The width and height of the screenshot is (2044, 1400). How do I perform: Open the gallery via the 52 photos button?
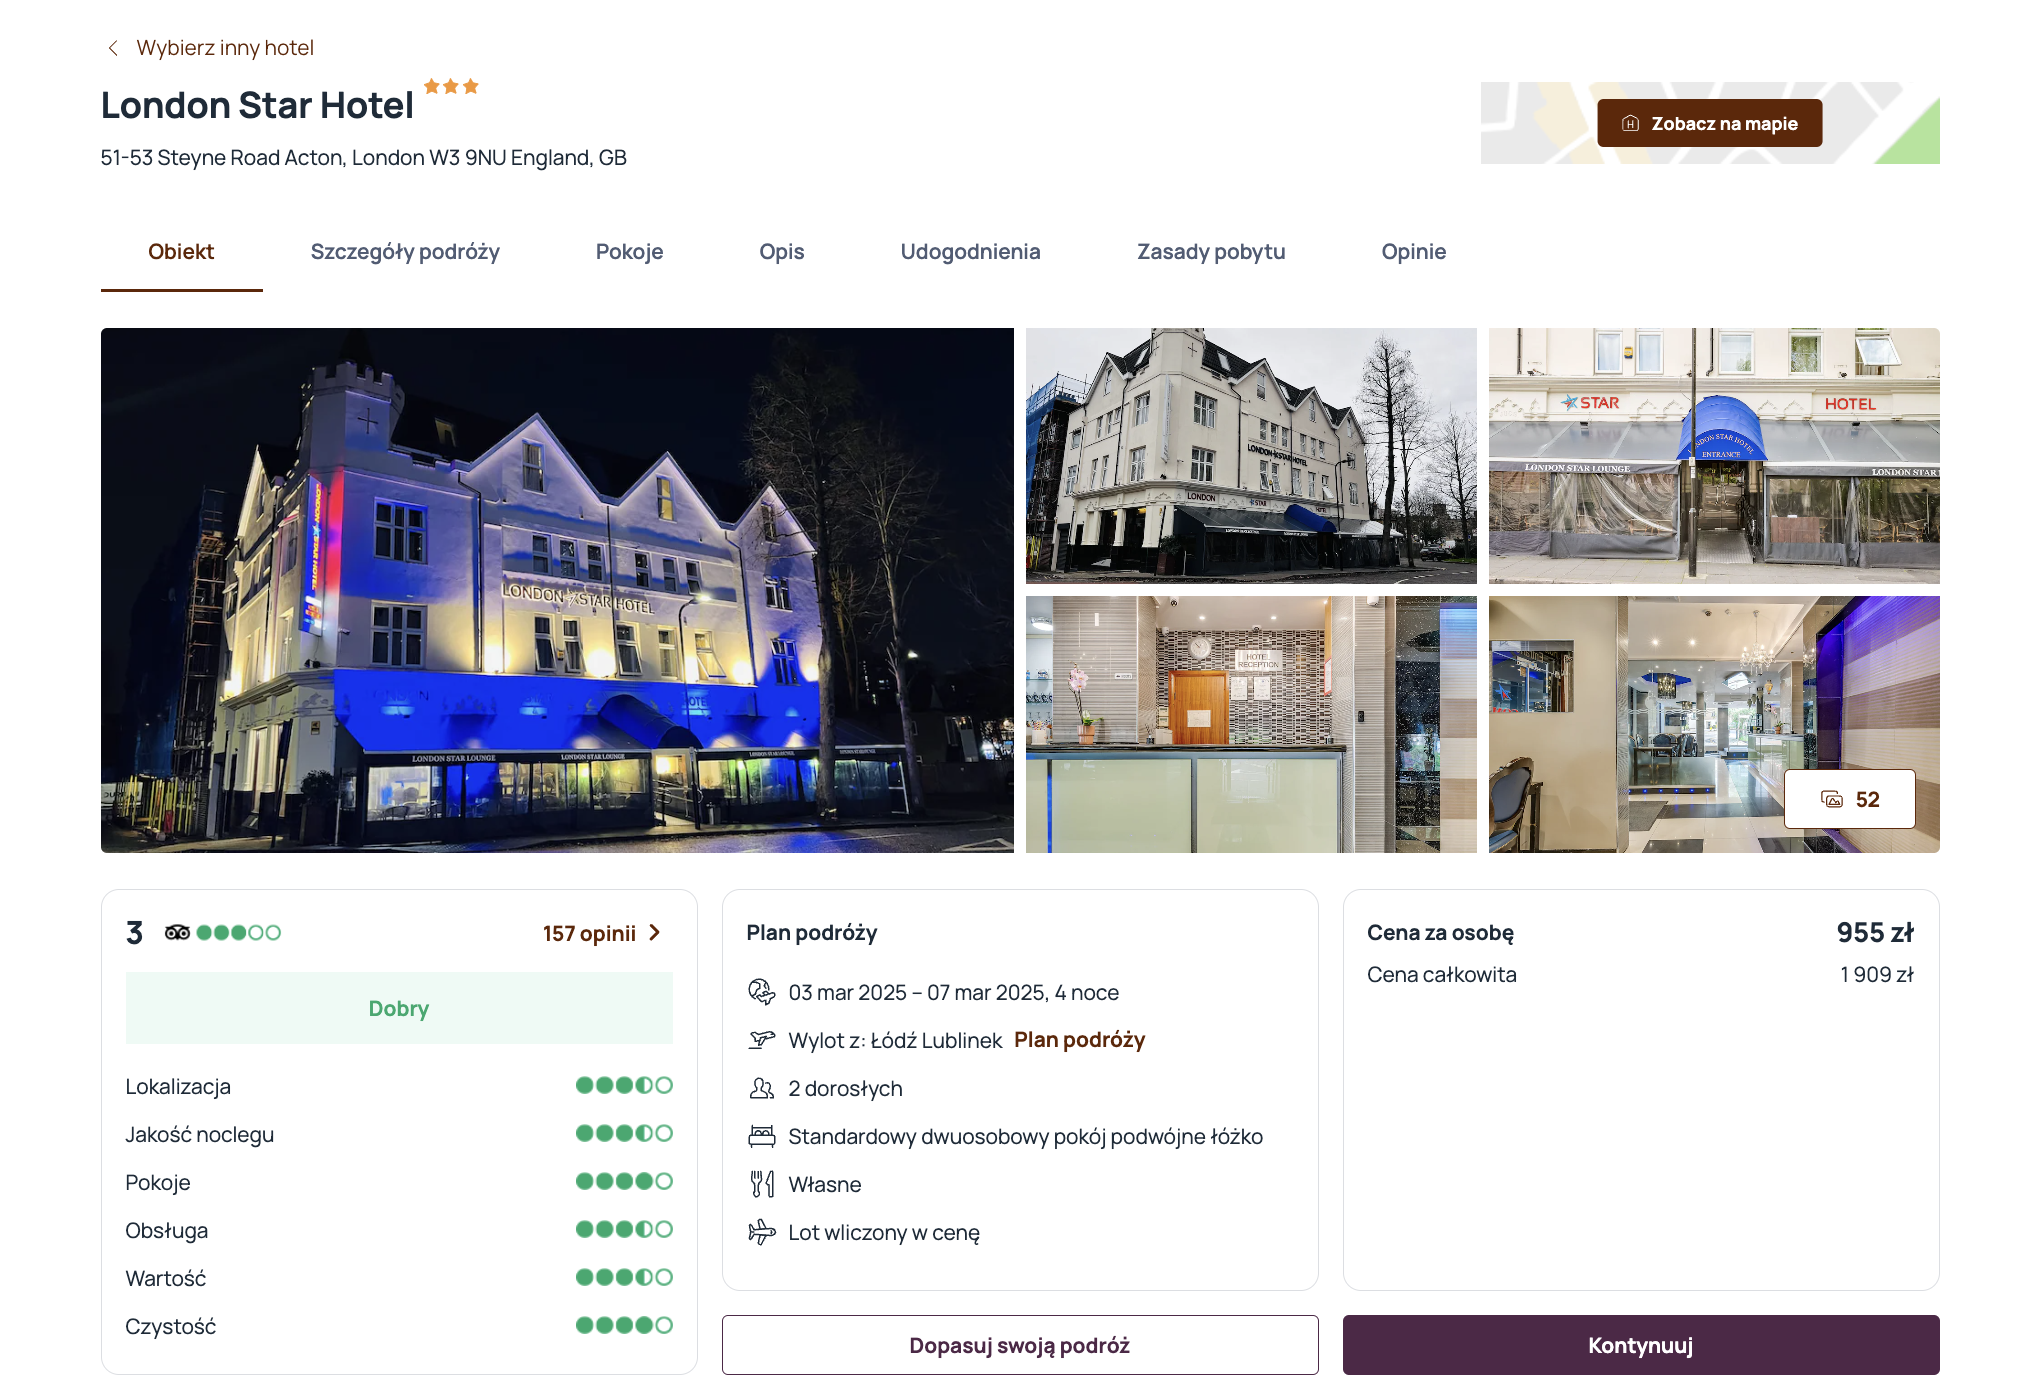(x=1849, y=799)
